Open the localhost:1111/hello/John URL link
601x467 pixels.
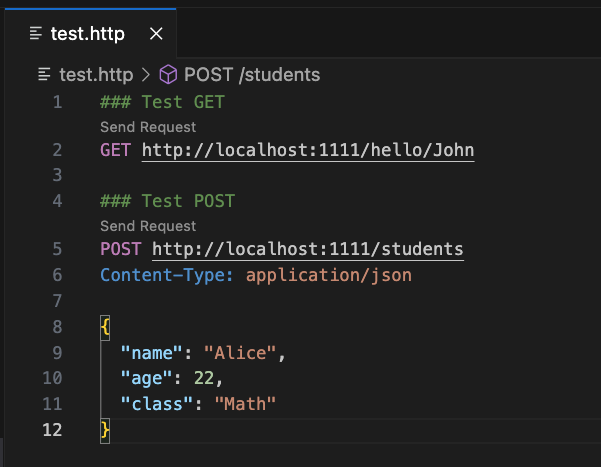click(308, 150)
